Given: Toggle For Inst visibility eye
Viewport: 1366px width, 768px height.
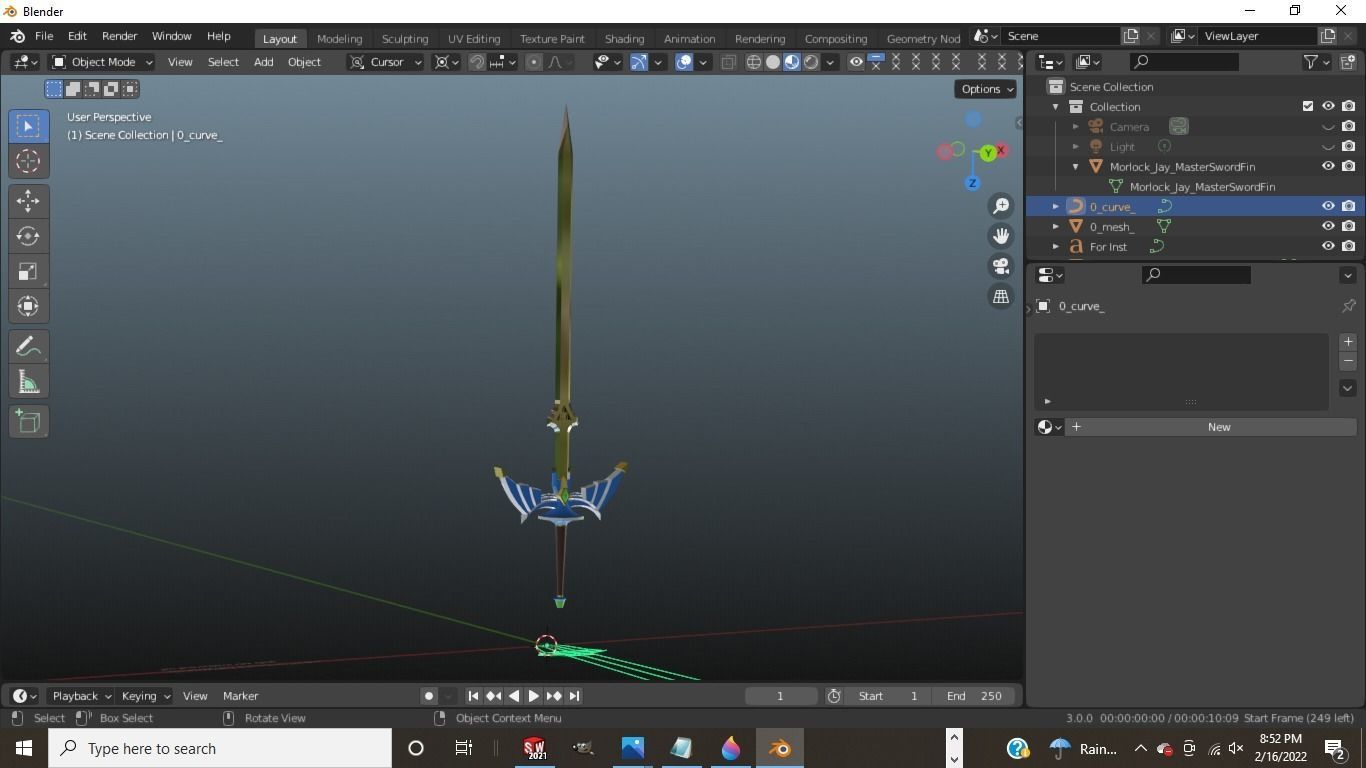Looking at the screenshot, I should point(1328,246).
